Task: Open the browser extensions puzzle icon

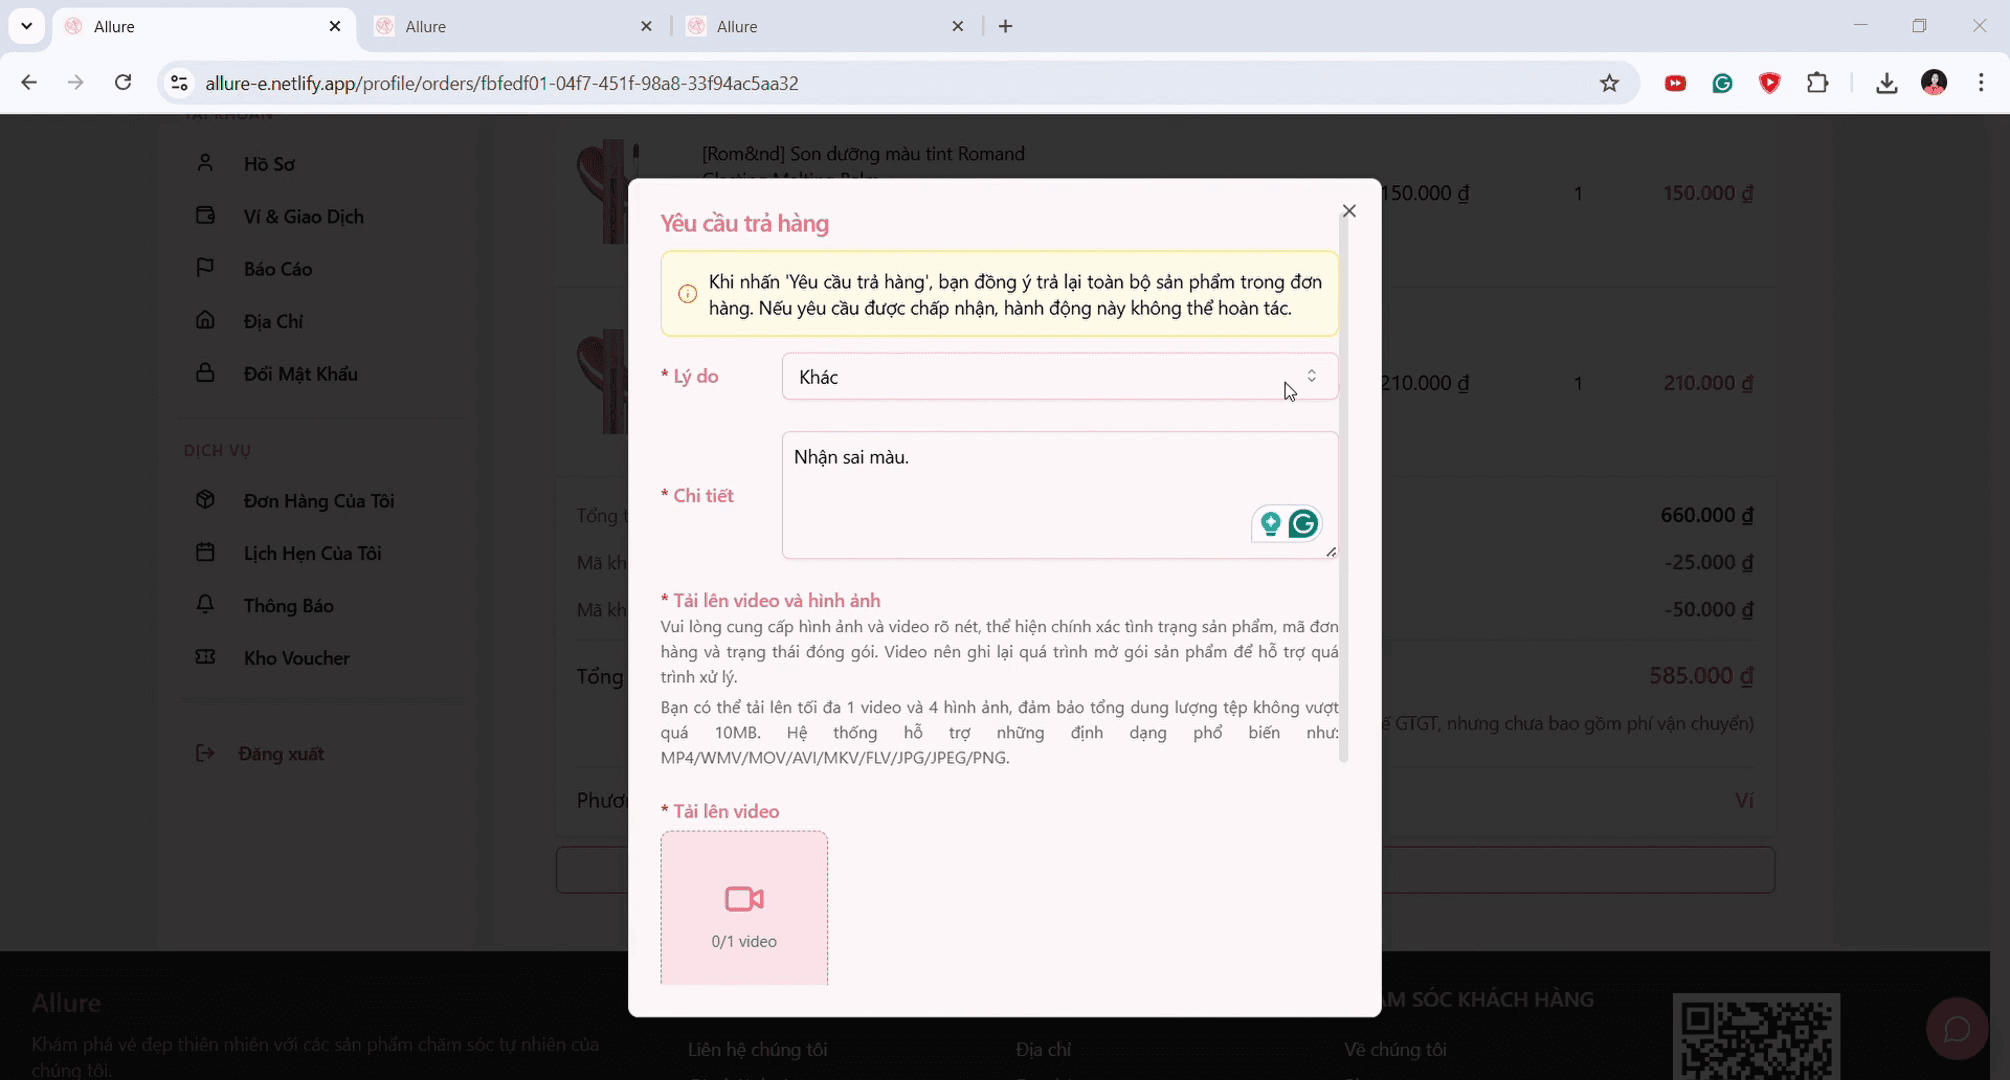Action: point(1817,83)
